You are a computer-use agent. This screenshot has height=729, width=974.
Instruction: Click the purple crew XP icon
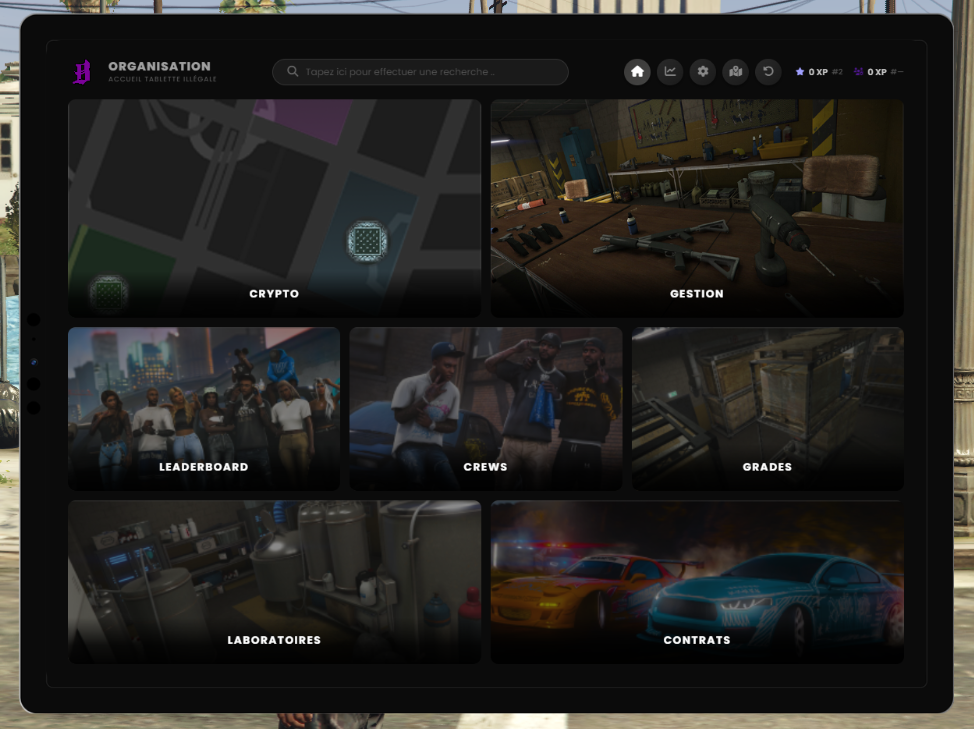click(858, 72)
